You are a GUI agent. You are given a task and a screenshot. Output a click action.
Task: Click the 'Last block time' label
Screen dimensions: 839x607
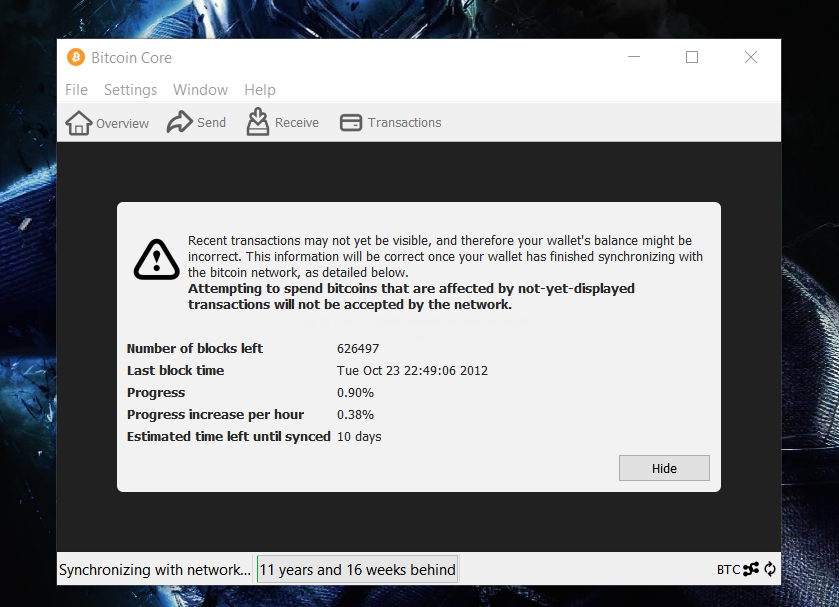click(176, 370)
